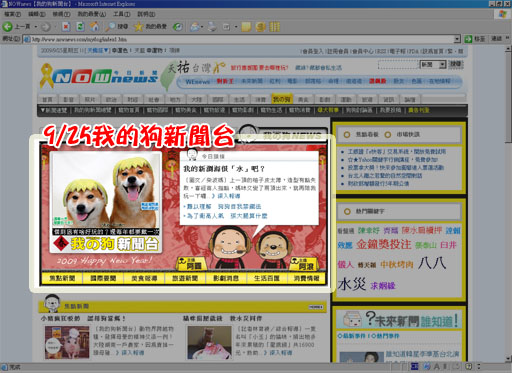Select the 市場快訊 circle option
Image resolution: width=512 pixels, height=373 pixels.
tap(388, 135)
